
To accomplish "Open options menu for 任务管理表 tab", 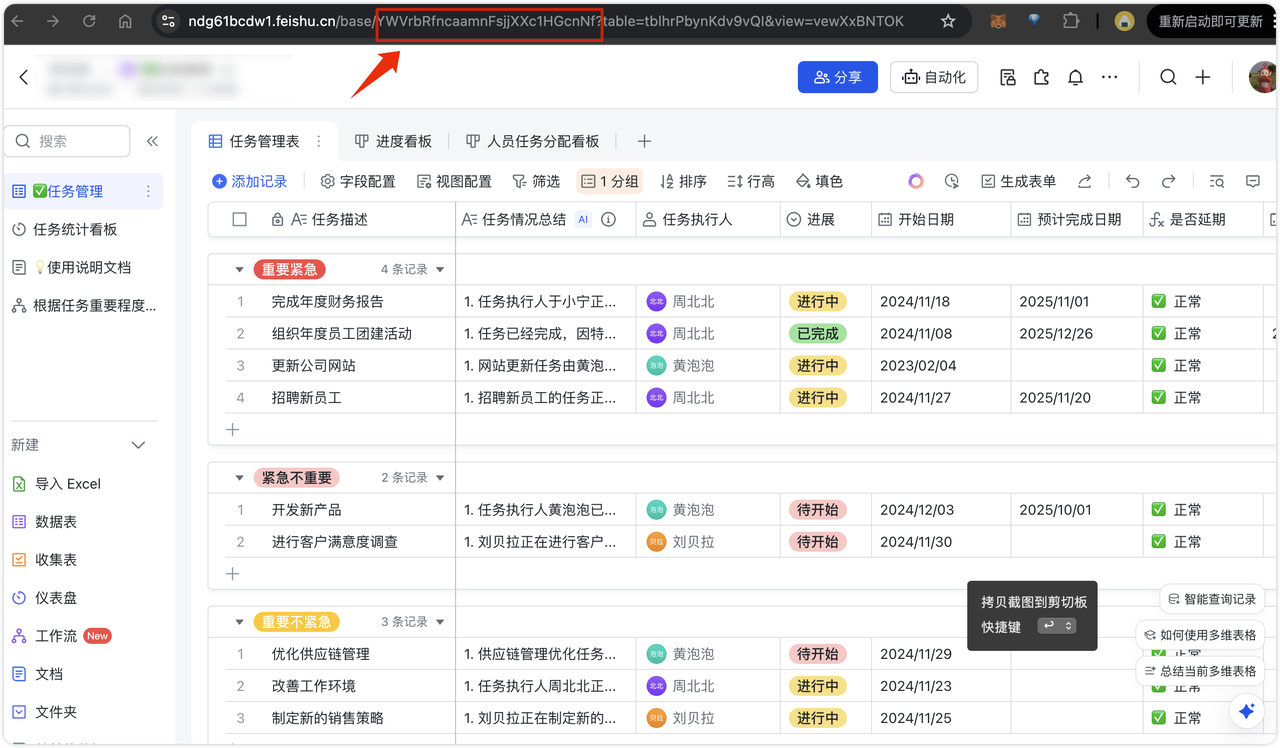I will point(319,141).
